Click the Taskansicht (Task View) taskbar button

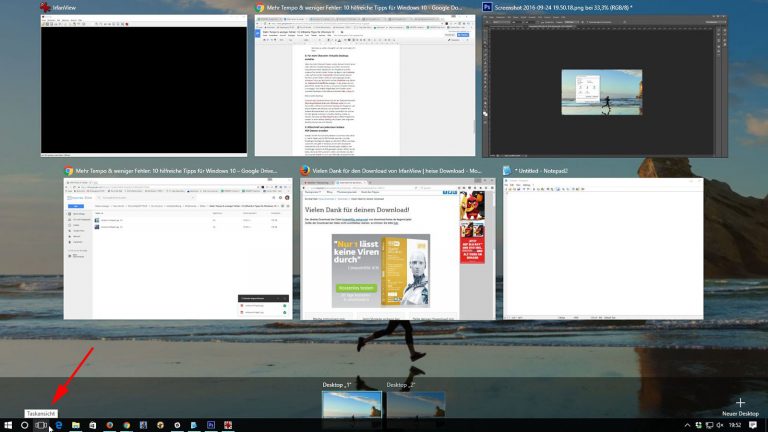point(41,425)
